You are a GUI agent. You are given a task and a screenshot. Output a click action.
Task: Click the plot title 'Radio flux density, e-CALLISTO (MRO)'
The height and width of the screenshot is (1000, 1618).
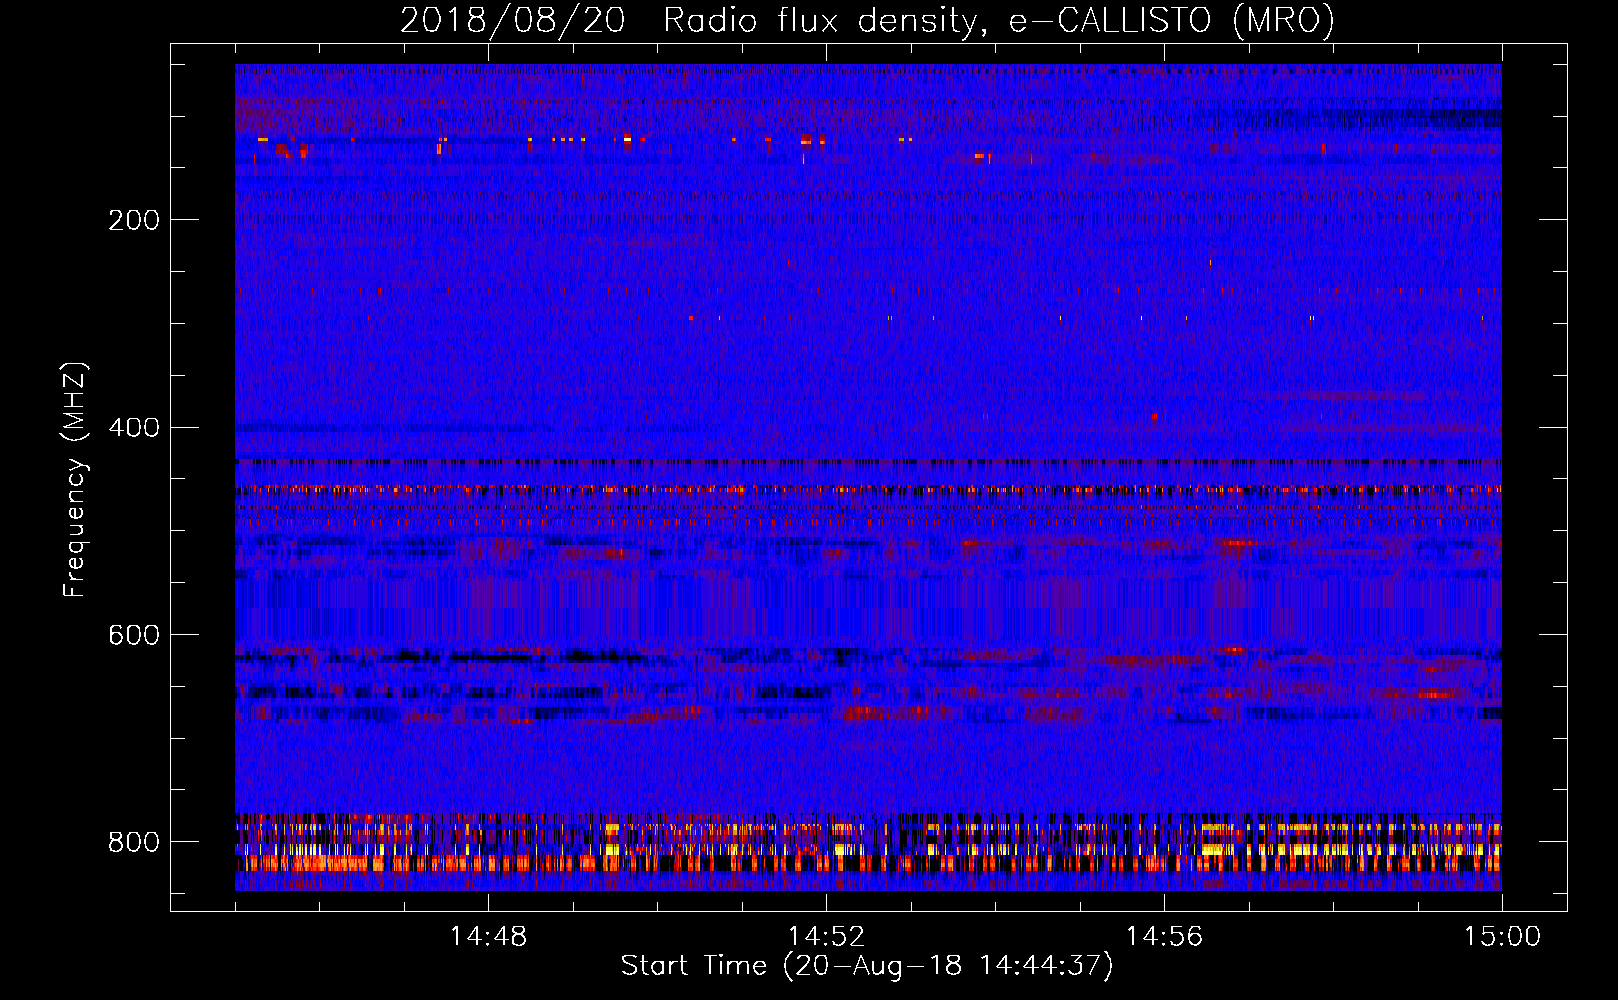998,21
